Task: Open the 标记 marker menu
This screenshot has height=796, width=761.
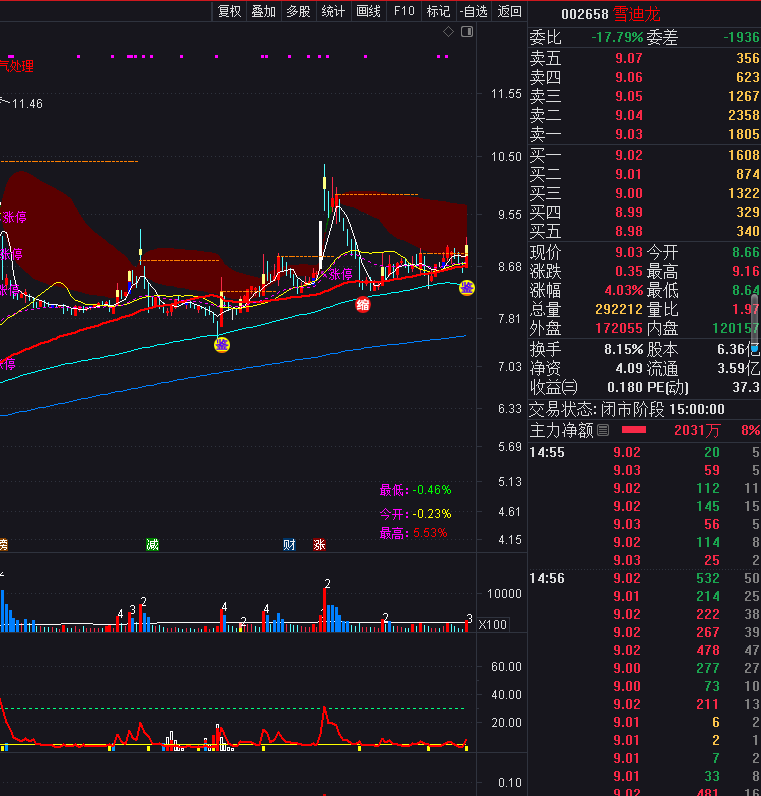Action: pyautogui.click(x=438, y=11)
